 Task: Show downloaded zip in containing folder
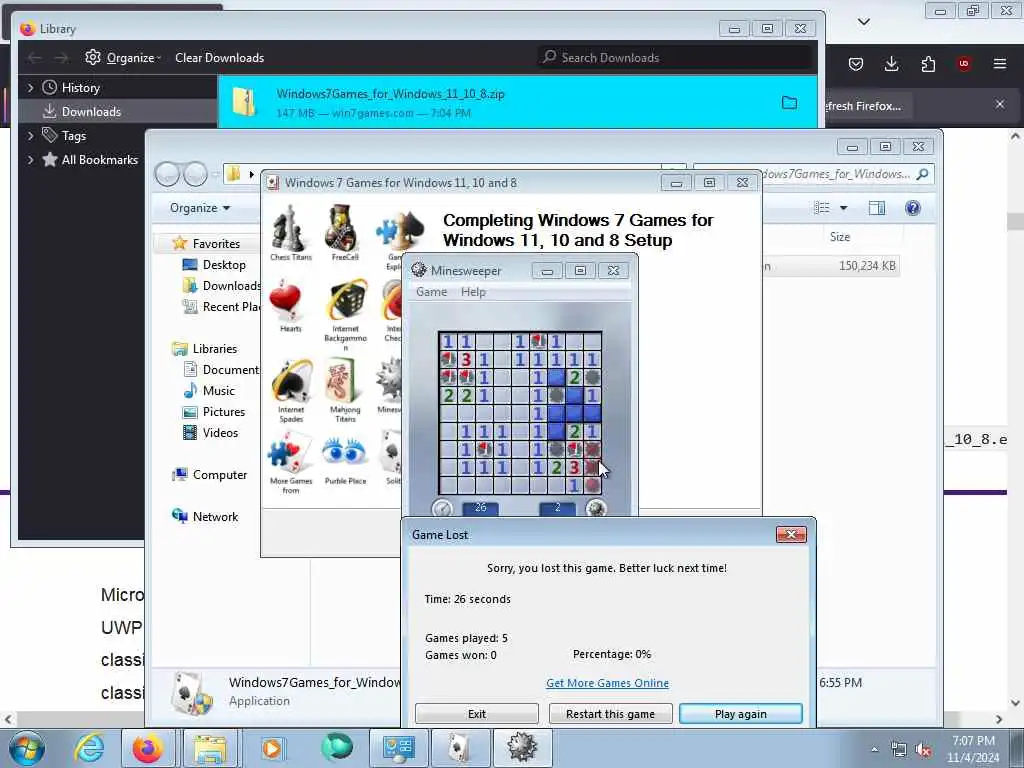(x=790, y=103)
